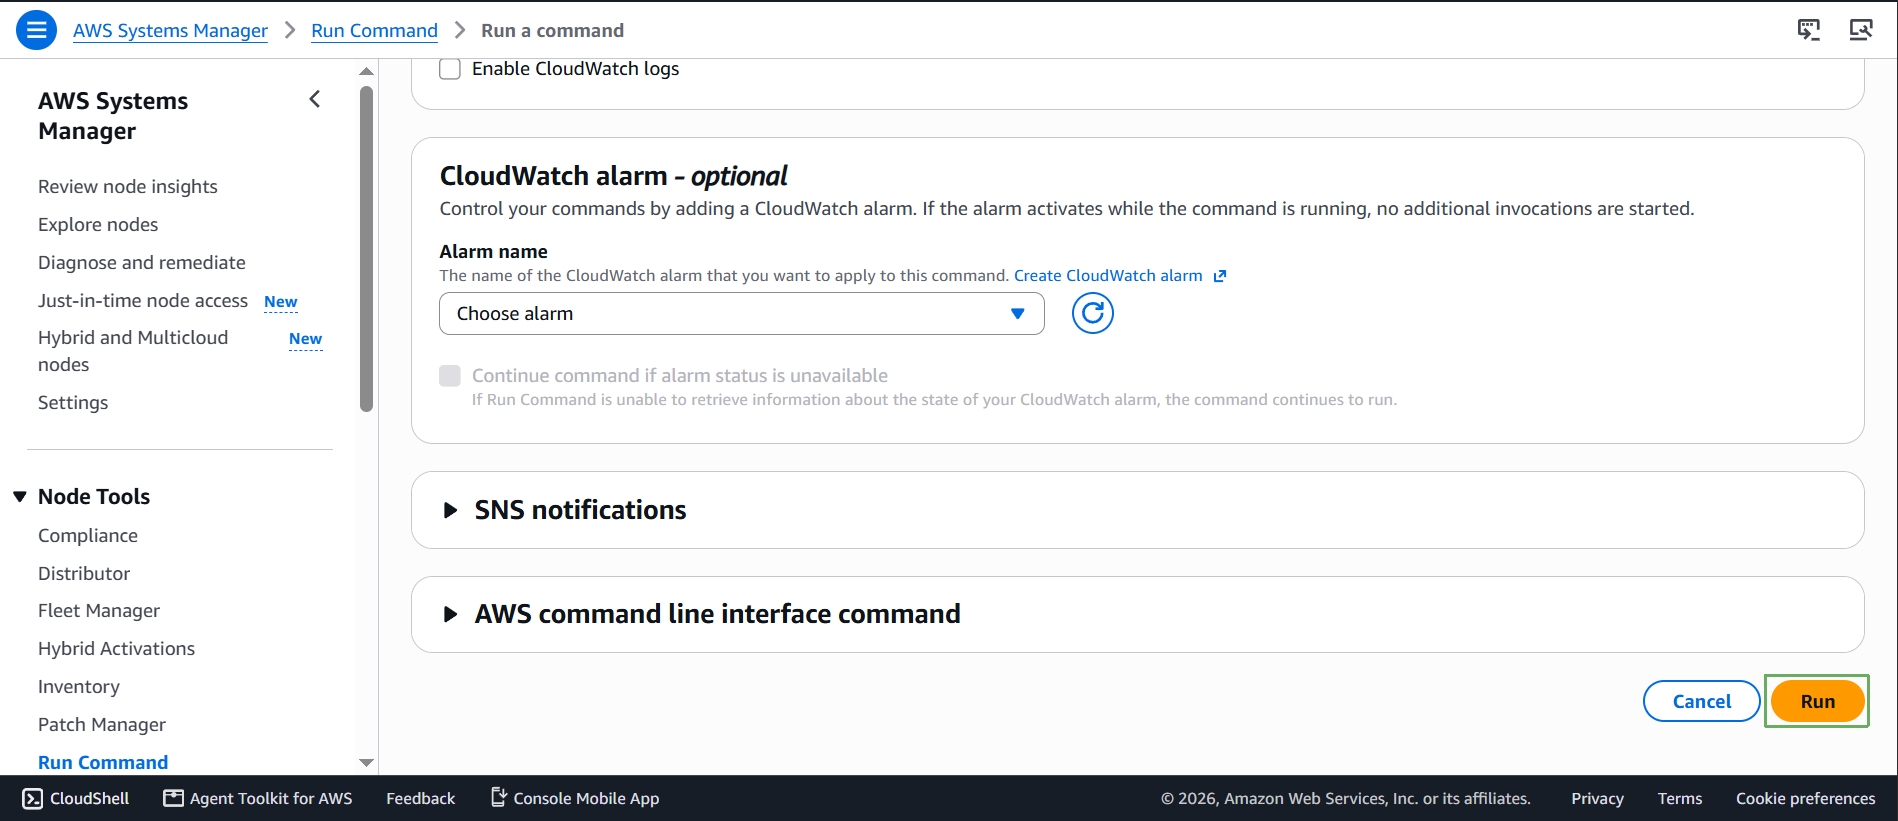This screenshot has height=821, width=1898.
Task: Open Hybrid and Multicloud nodes
Action: (x=133, y=351)
